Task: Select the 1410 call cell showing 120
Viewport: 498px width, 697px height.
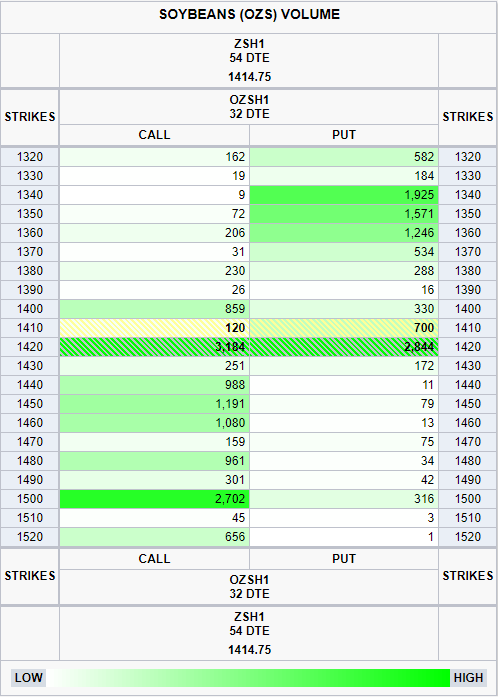Action: click(154, 328)
